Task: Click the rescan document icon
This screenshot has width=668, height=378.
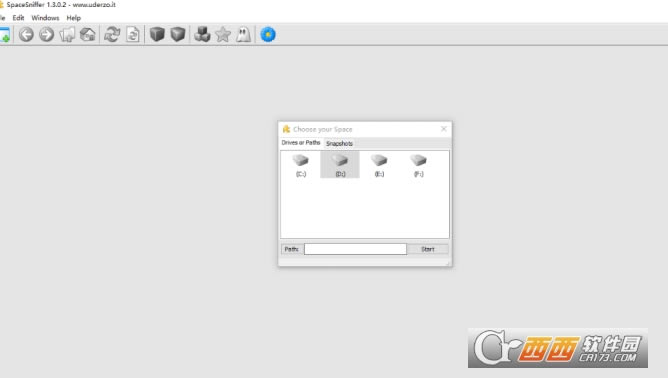Action: tap(133, 35)
